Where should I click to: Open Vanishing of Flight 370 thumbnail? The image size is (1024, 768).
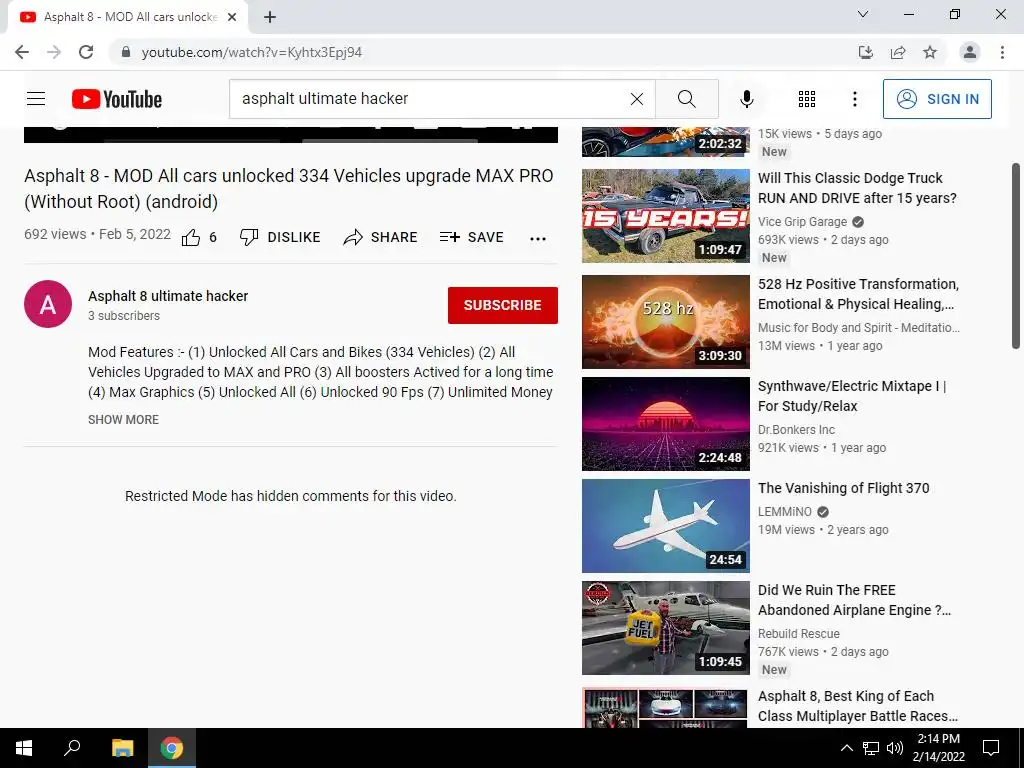pos(665,526)
